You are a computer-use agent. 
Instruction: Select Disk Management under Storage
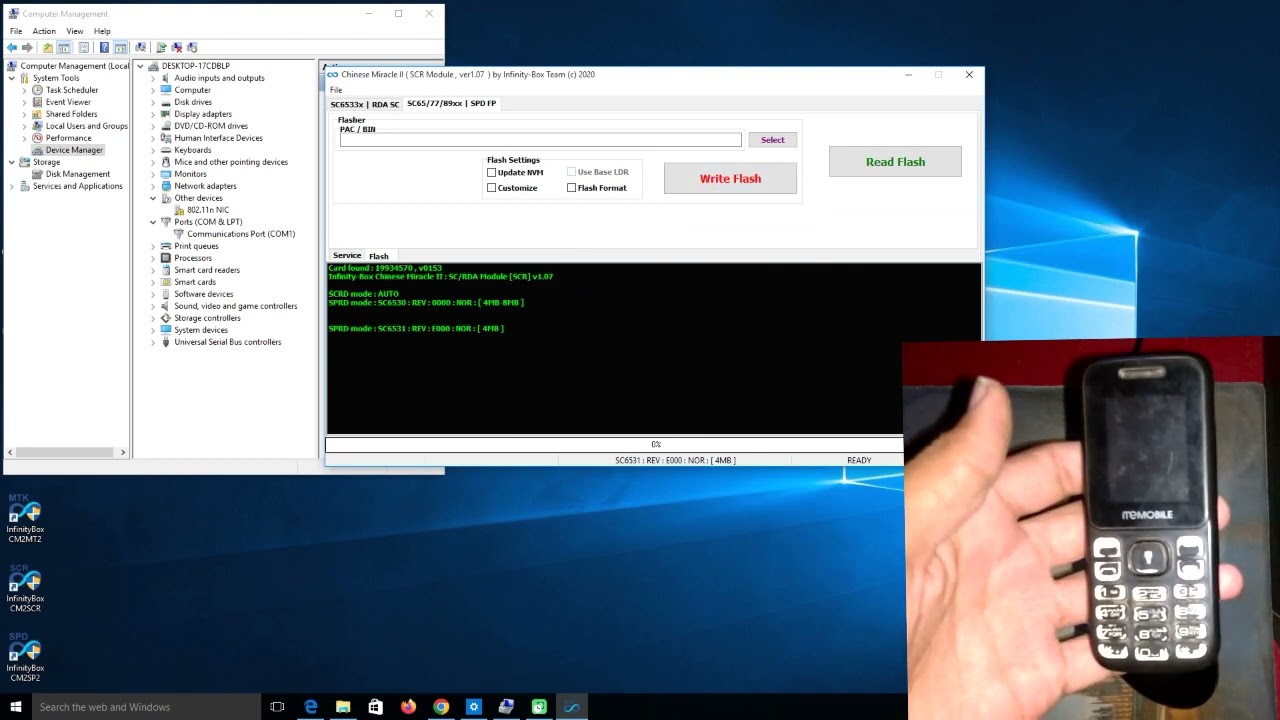[x=77, y=174]
